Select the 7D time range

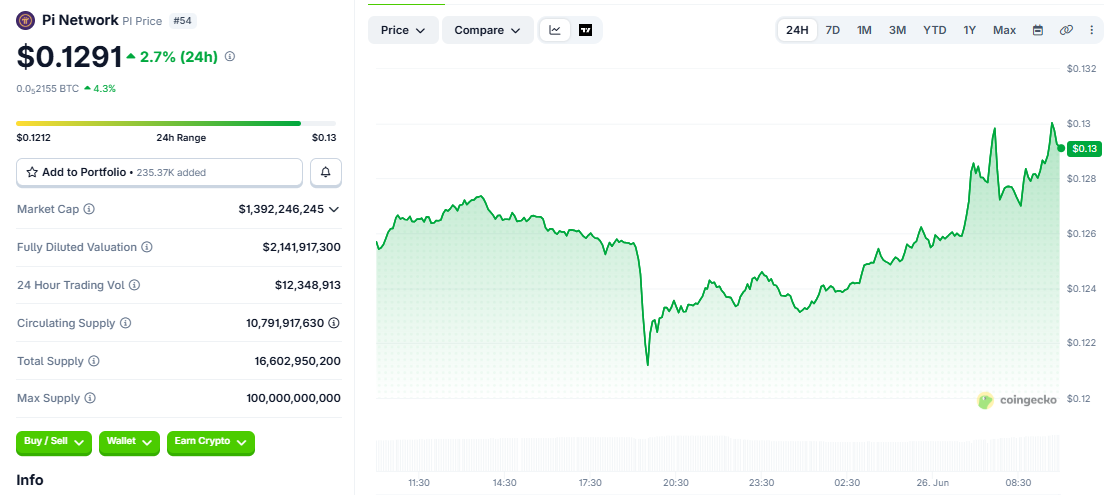[x=833, y=30]
